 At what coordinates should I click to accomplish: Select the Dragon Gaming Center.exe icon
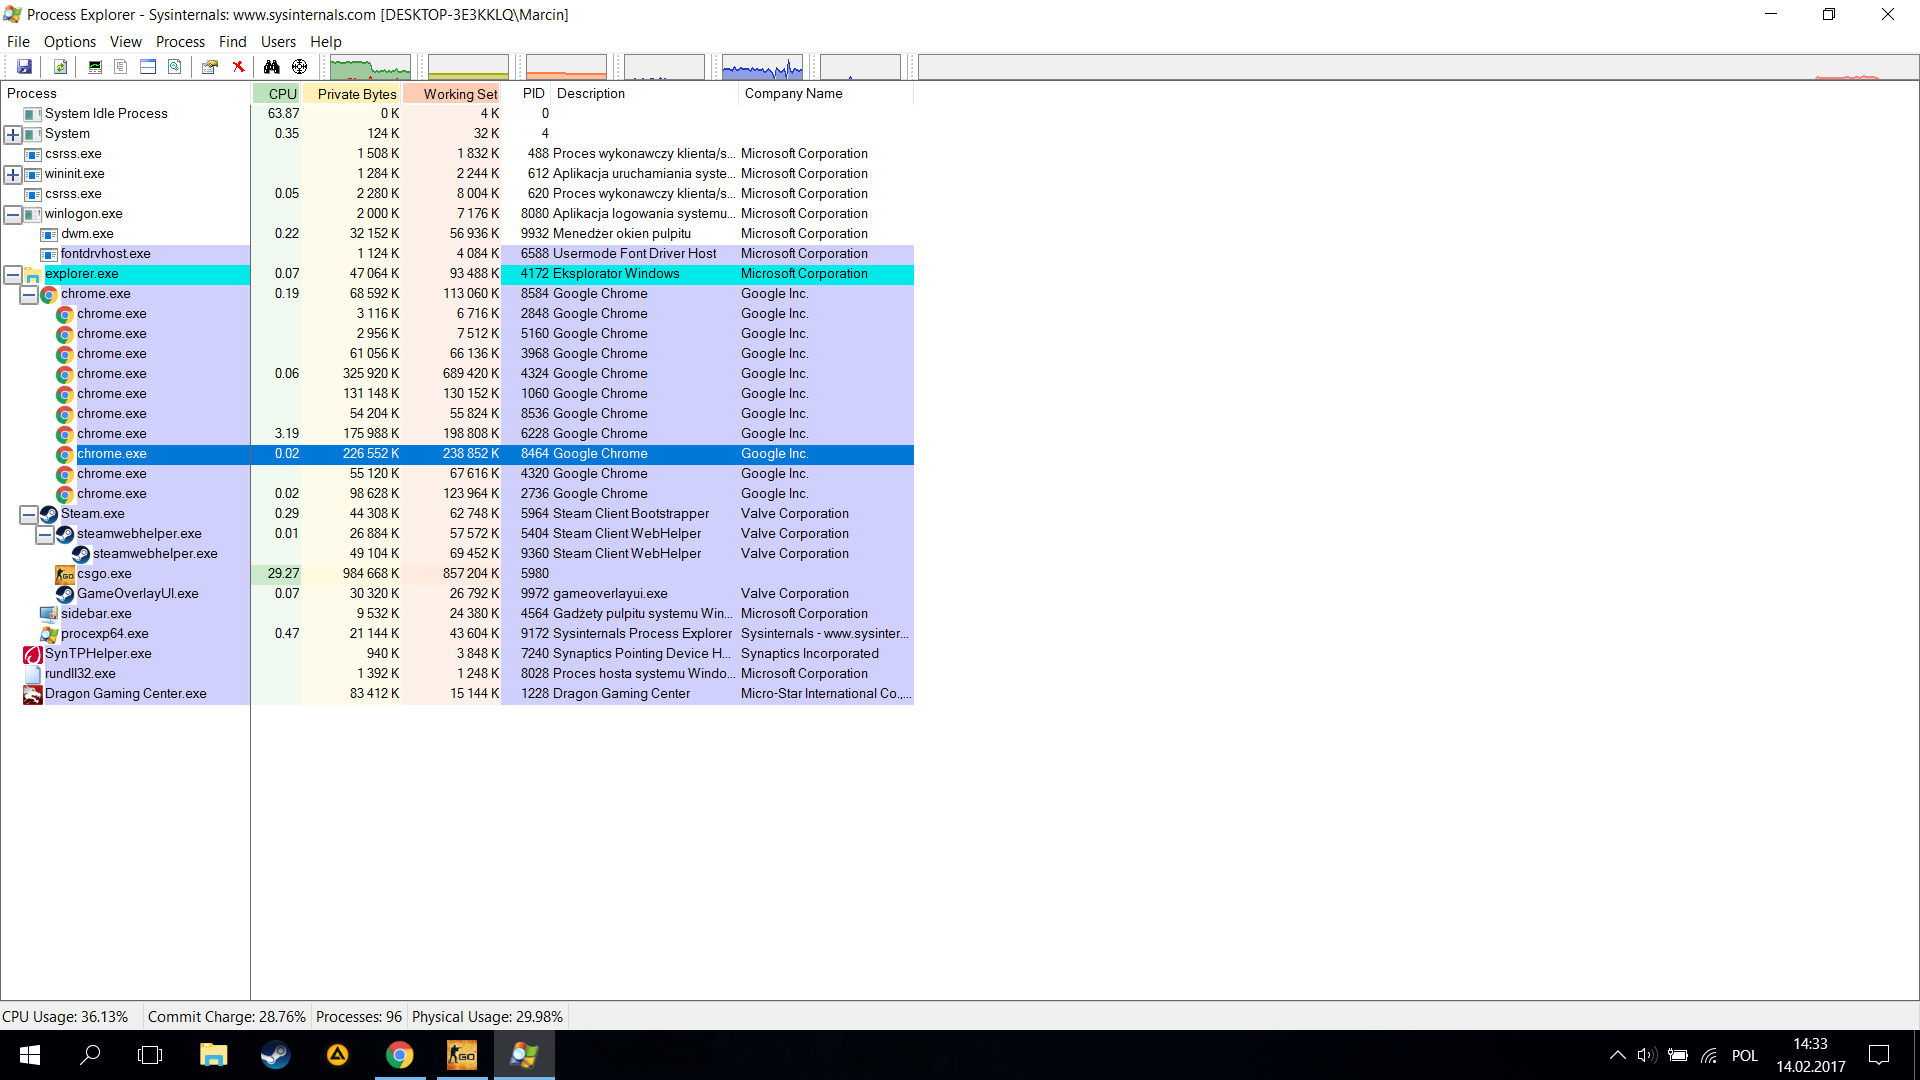[x=33, y=694]
